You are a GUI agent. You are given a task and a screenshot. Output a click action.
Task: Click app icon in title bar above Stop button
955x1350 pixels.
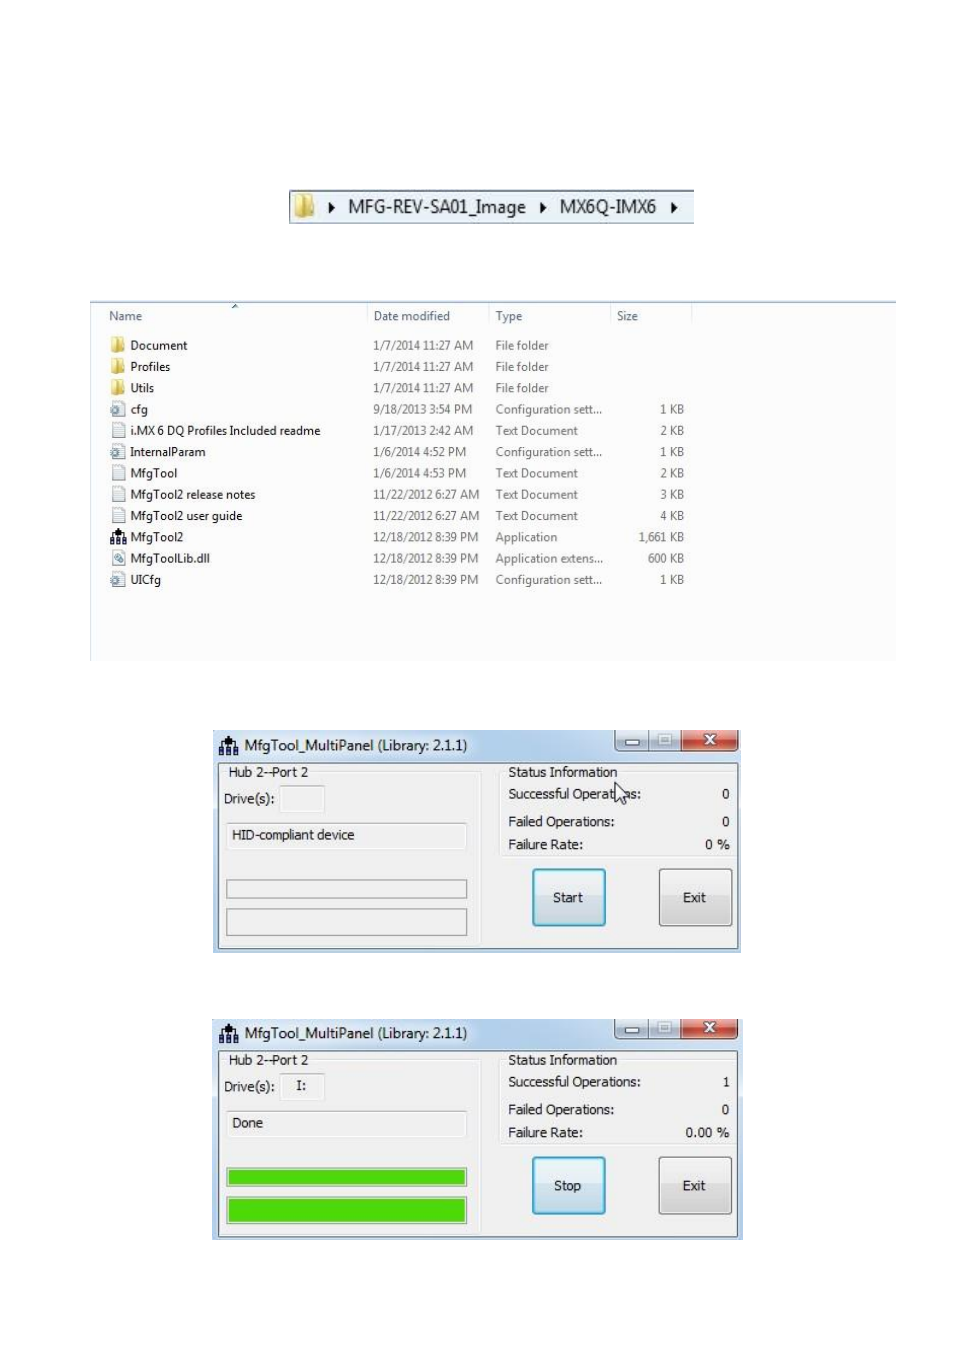(229, 1034)
